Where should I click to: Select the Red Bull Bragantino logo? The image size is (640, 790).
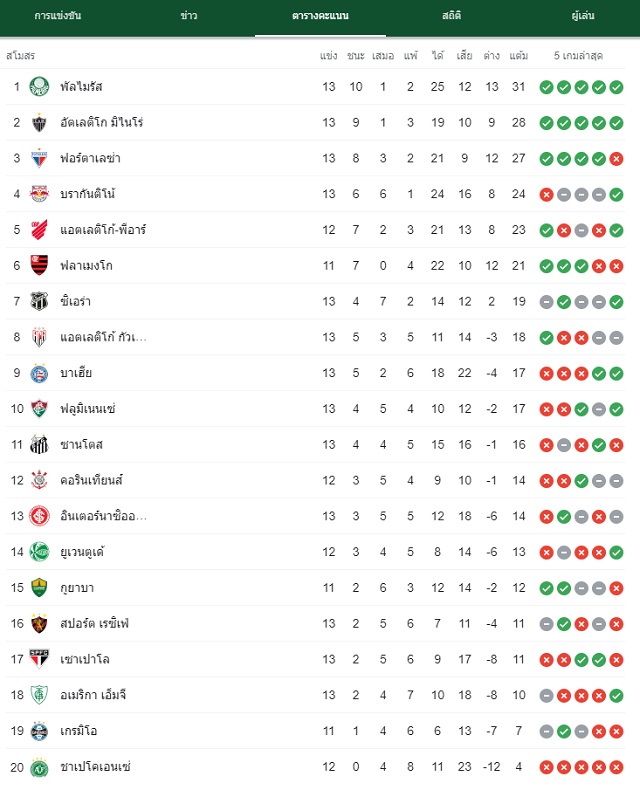point(39,194)
